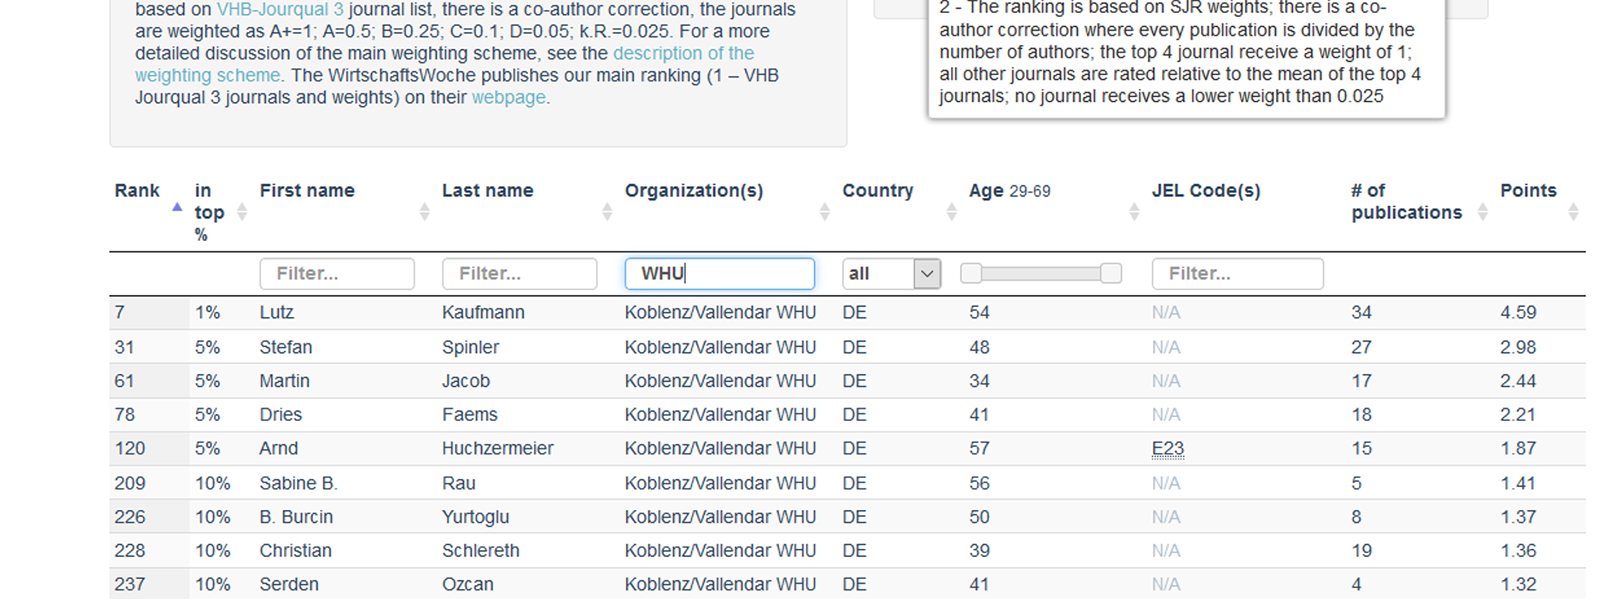Click the First name filter field
1600x600 pixels.
coord(337,274)
